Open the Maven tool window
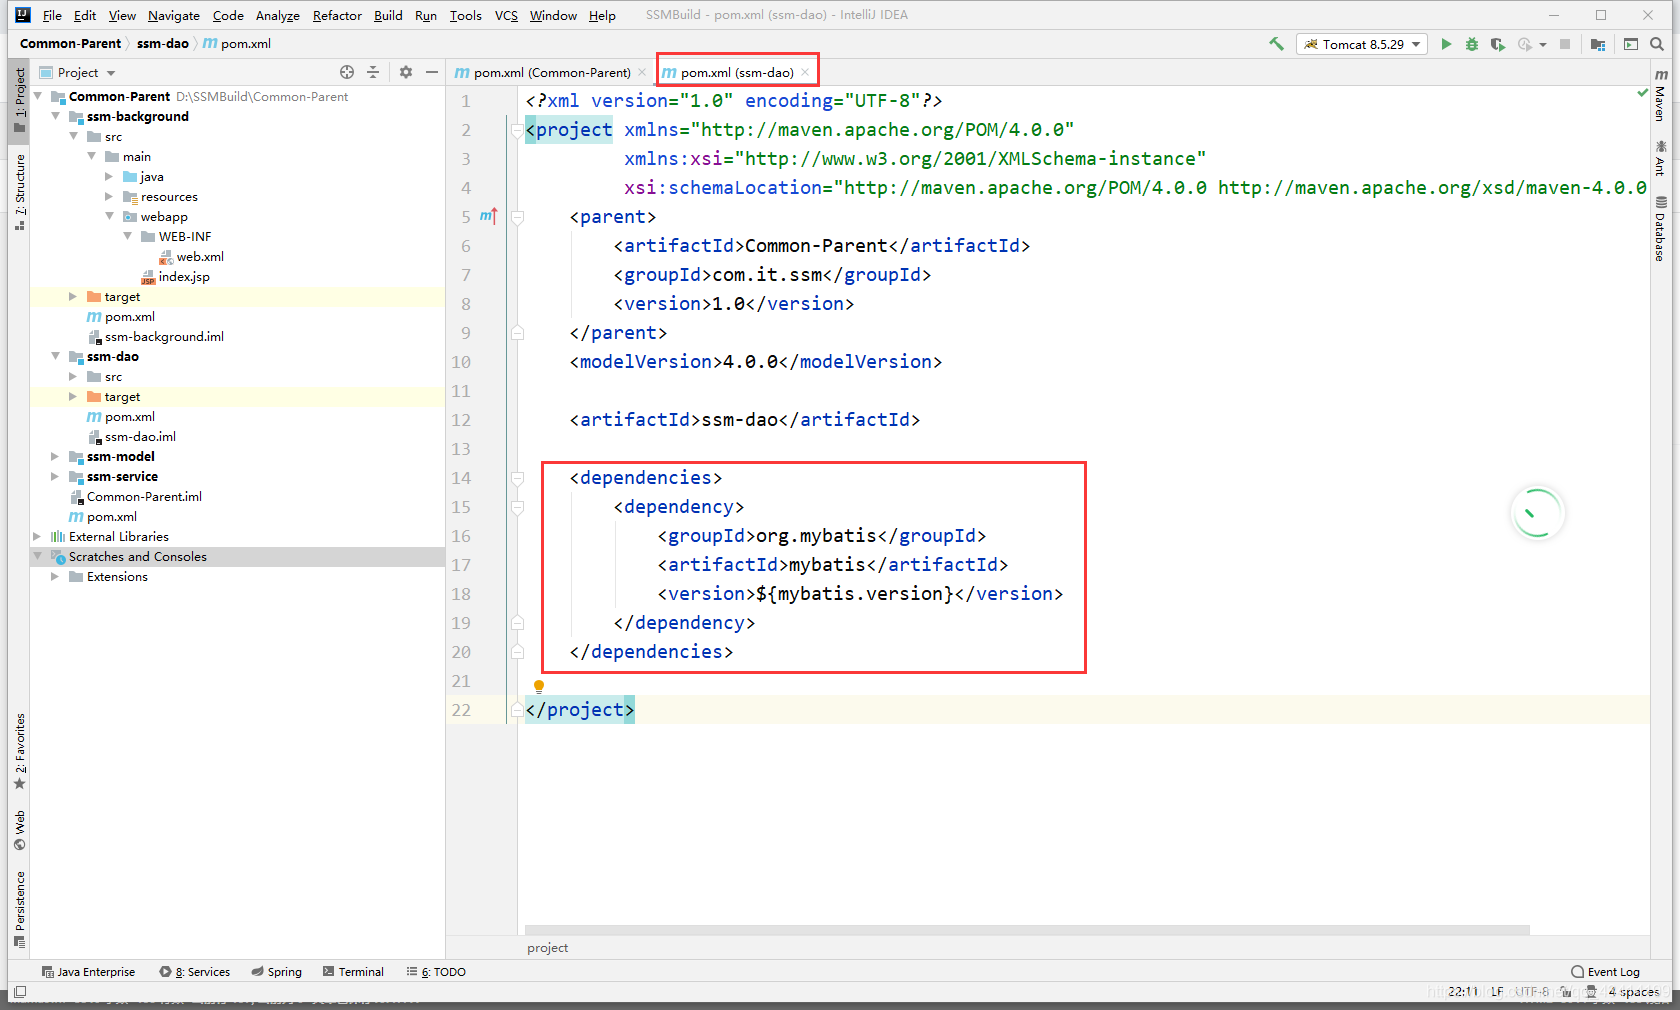This screenshot has height=1010, width=1680. [x=1661, y=95]
